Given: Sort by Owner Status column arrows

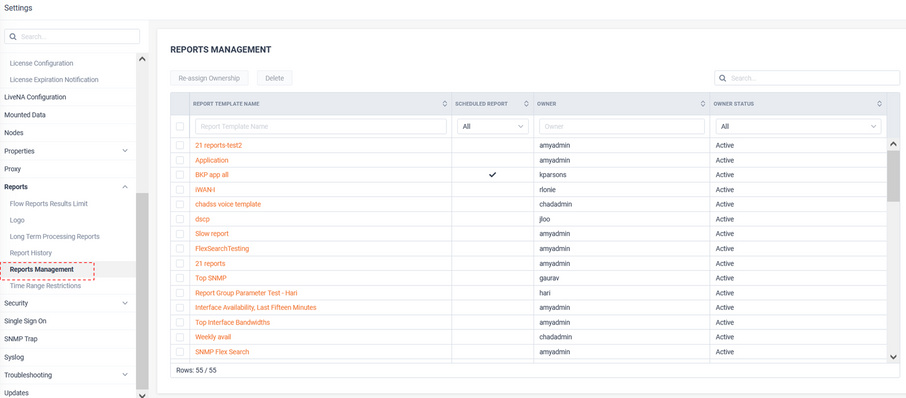Looking at the screenshot, I should [879, 104].
